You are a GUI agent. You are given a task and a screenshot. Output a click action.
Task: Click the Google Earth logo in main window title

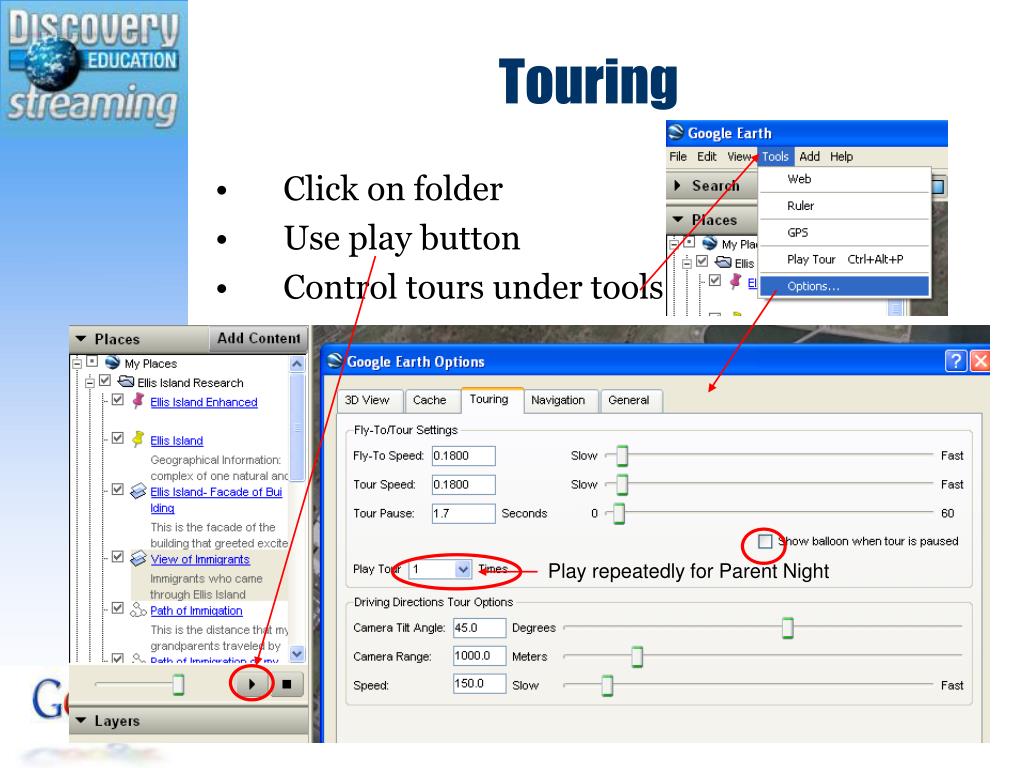[676, 133]
